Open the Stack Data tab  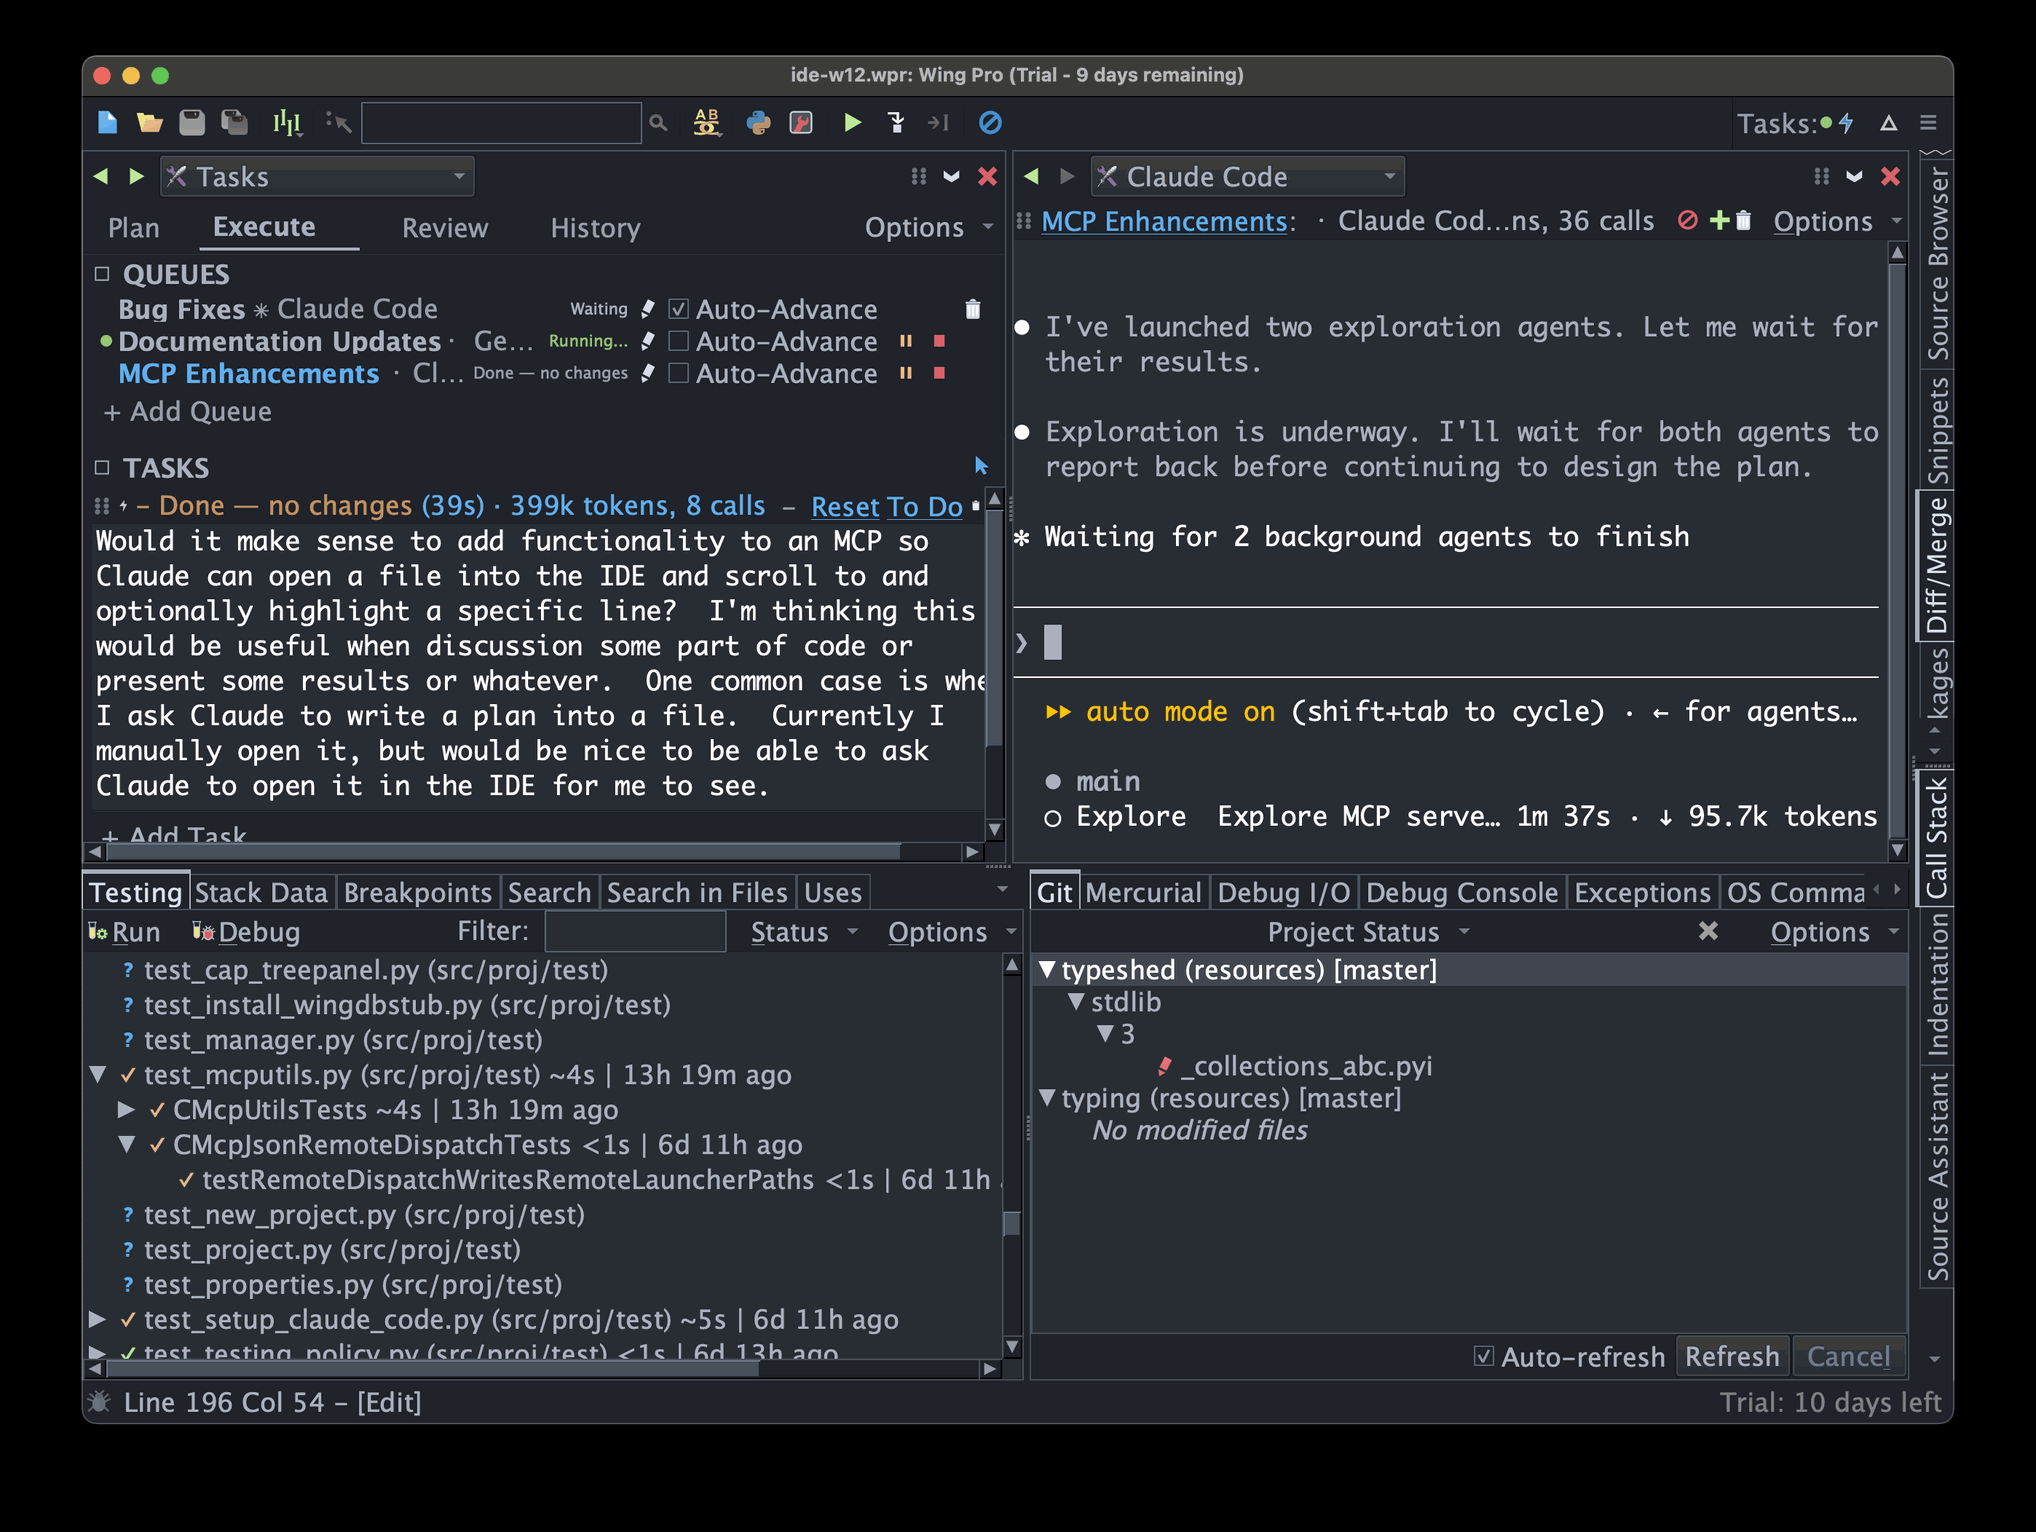point(261,892)
